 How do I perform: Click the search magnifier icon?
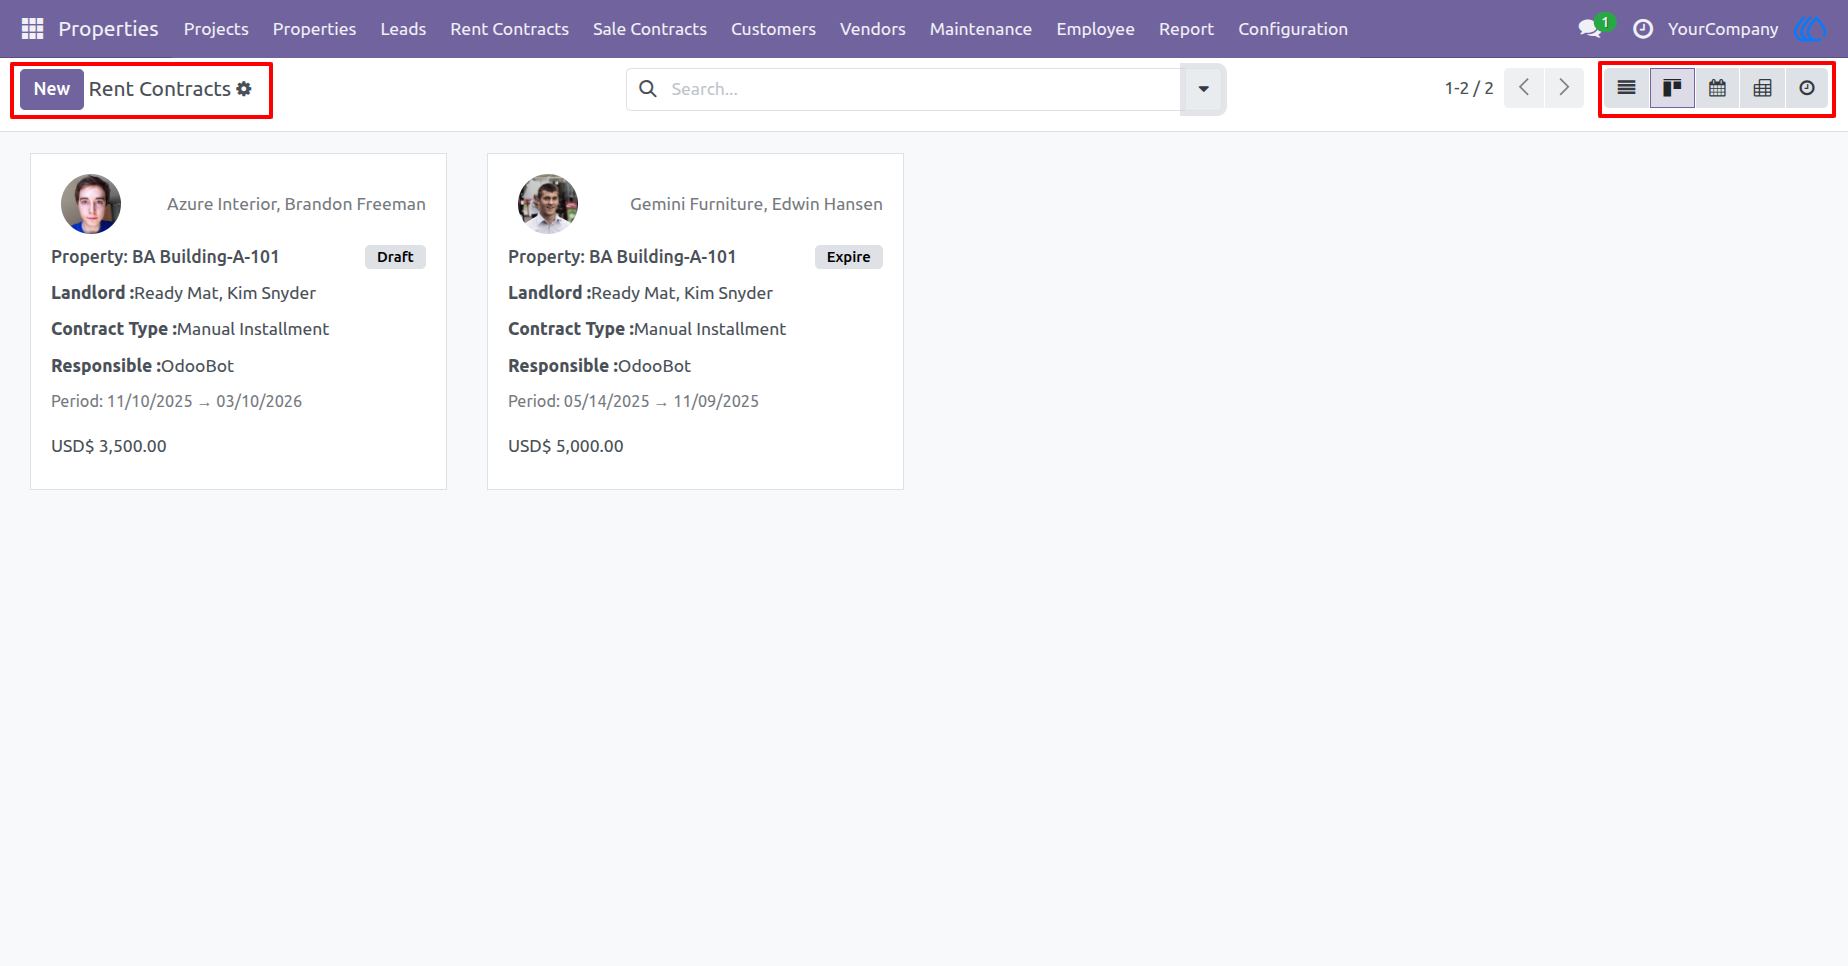tap(648, 89)
